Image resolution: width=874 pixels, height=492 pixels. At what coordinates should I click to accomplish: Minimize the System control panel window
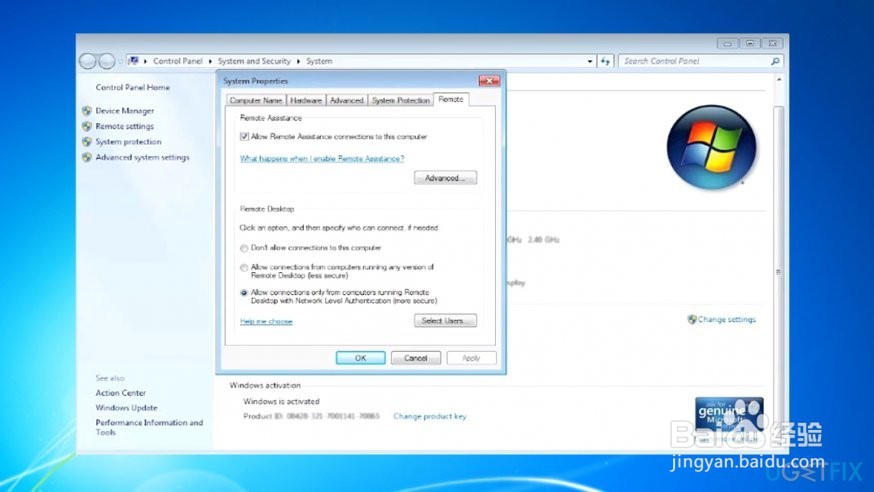pyautogui.click(x=727, y=43)
